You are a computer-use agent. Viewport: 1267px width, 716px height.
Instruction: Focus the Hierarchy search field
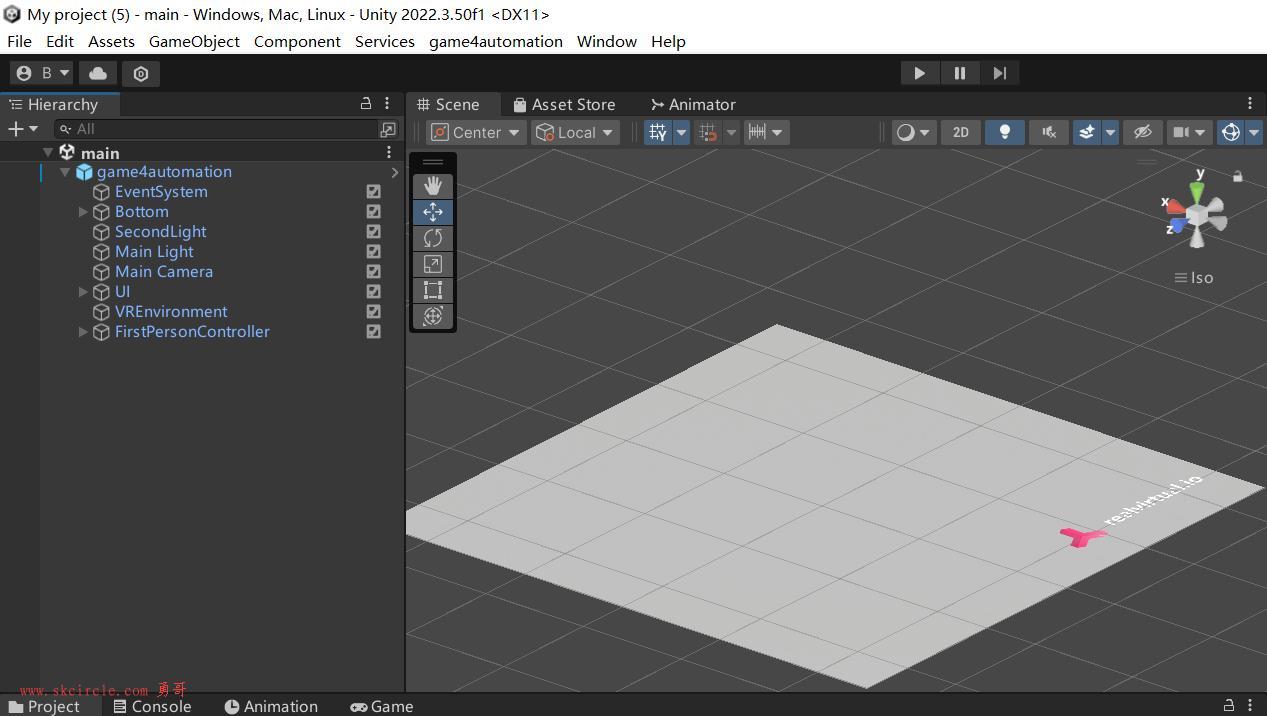(x=216, y=129)
